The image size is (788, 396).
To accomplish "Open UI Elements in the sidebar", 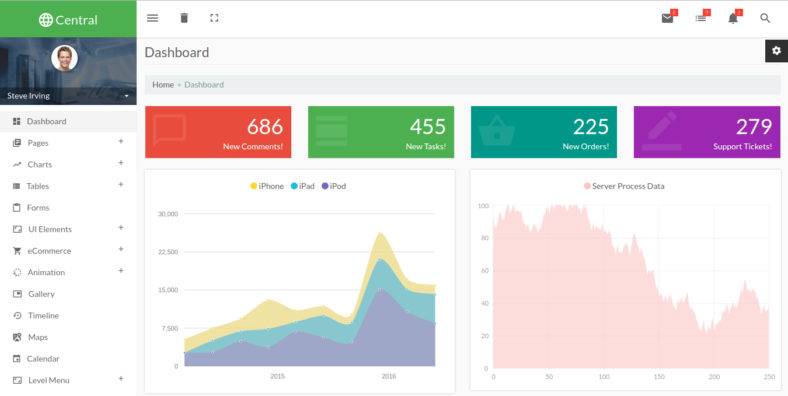I will [50, 229].
